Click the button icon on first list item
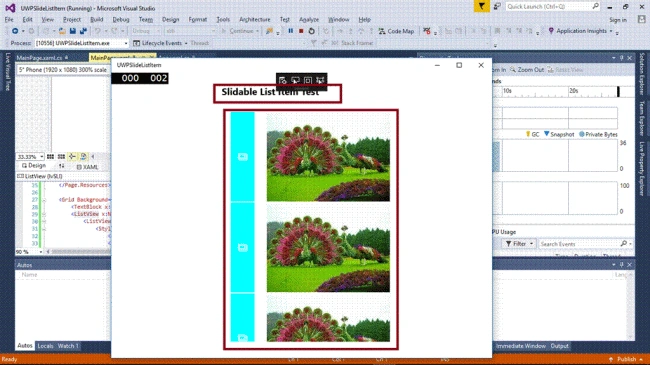Viewport: 650px width, 365px height. coord(243,157)
